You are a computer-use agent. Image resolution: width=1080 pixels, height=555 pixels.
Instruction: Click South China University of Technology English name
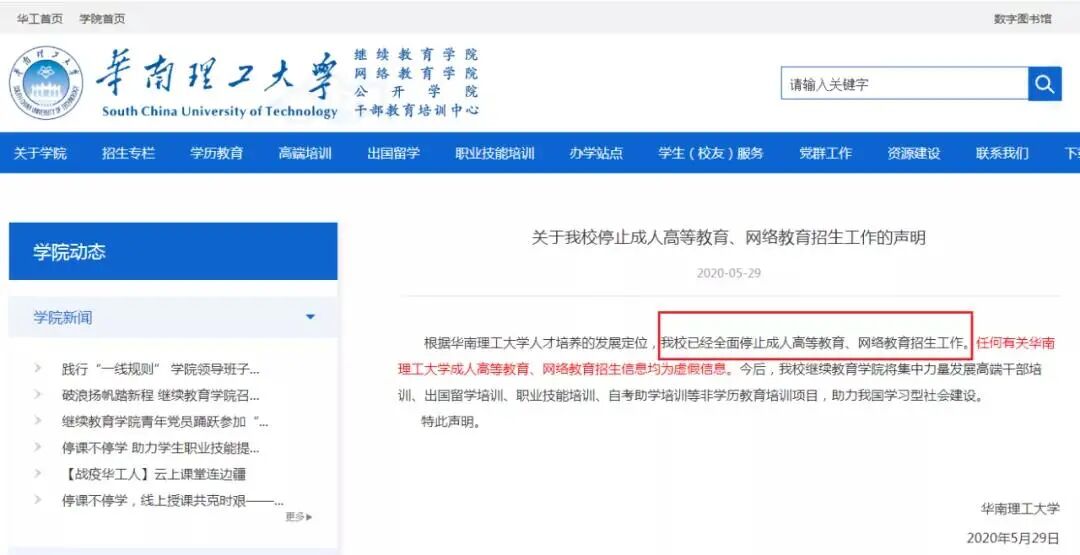[x=220, y=112]
